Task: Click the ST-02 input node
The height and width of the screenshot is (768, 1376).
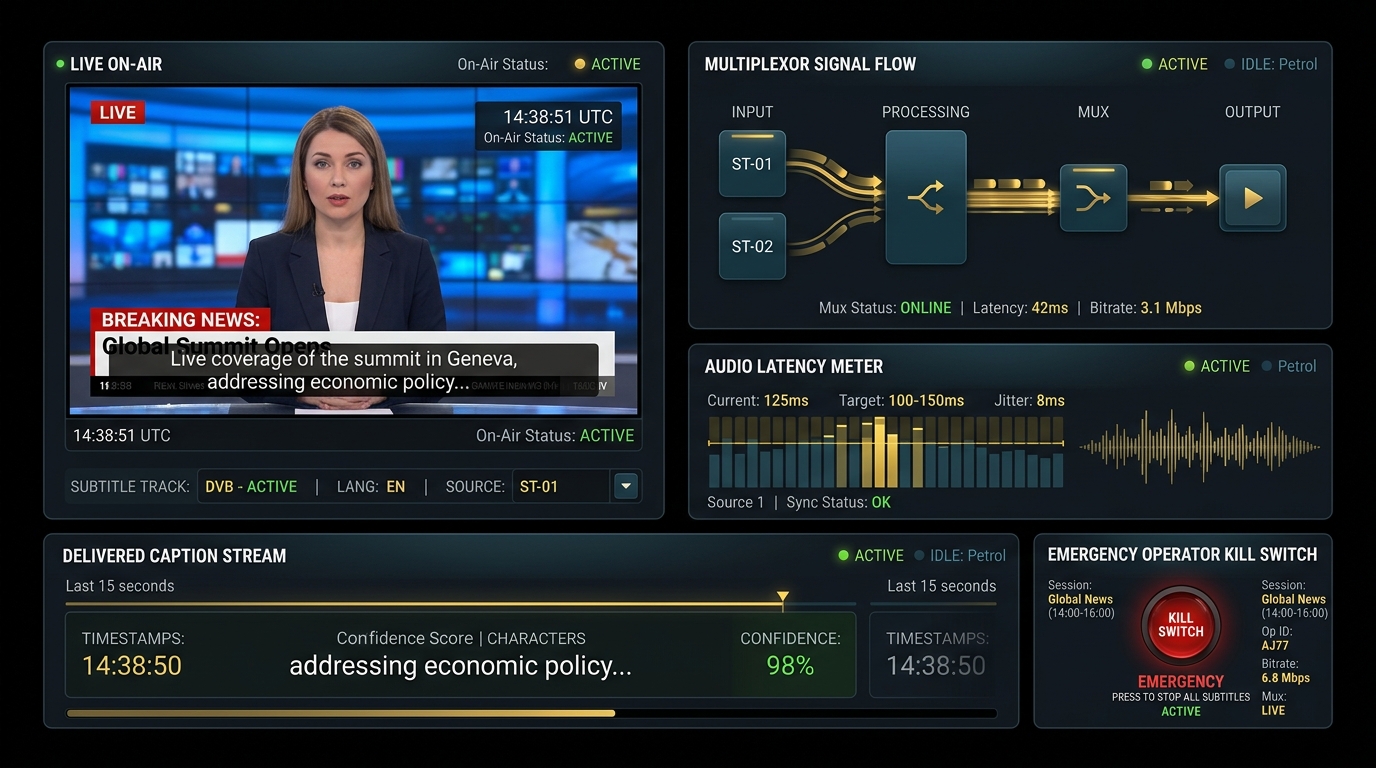Action: click(752, 245)
